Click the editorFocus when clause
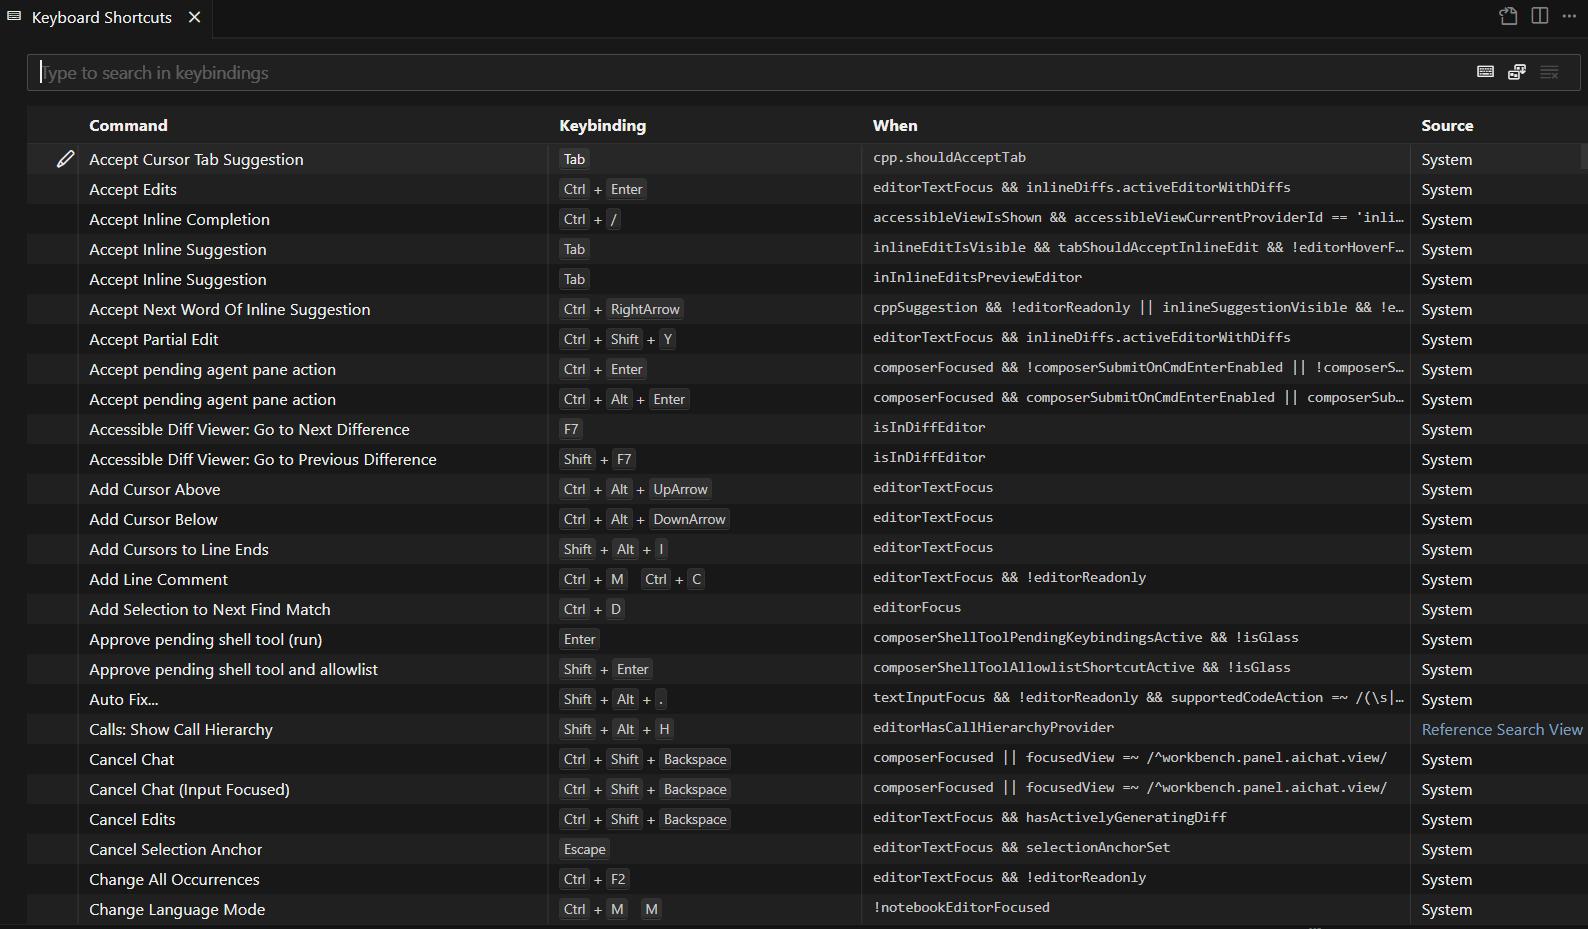This screenshot has width=1588, height=929. point(917,607)
